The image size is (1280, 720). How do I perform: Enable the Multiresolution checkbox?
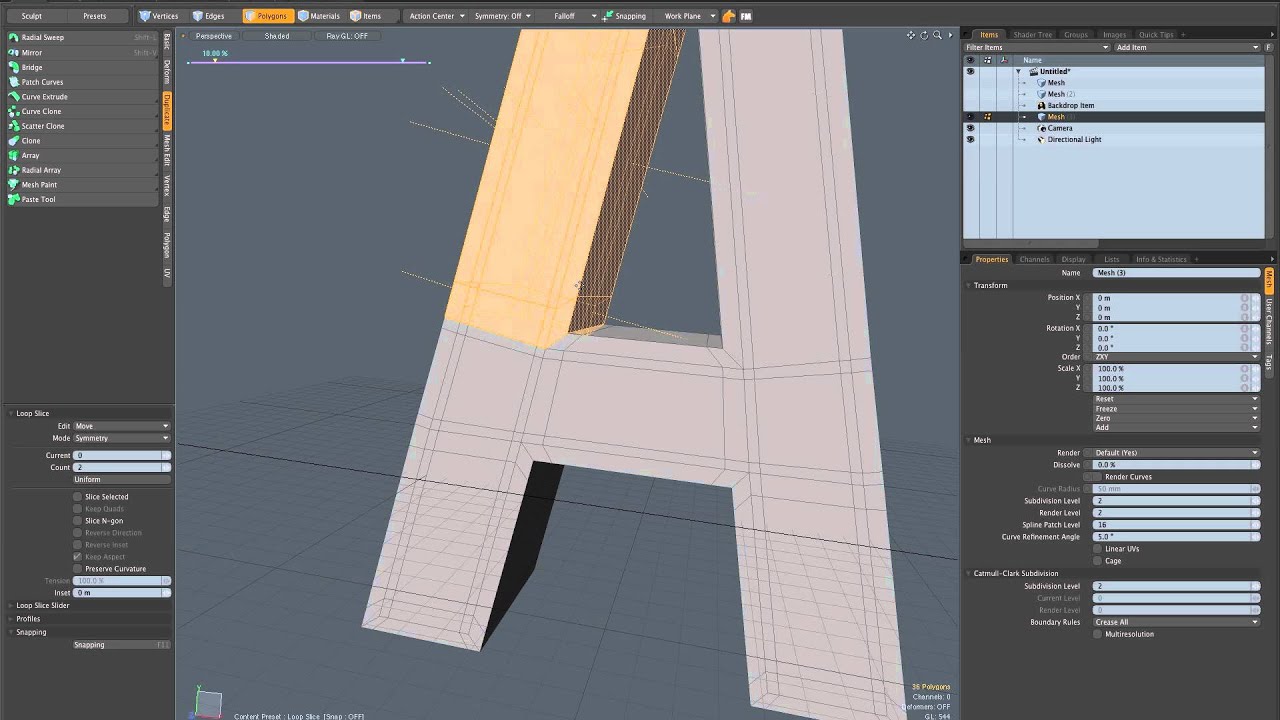pyautogui.click(x=1098, y=634)
